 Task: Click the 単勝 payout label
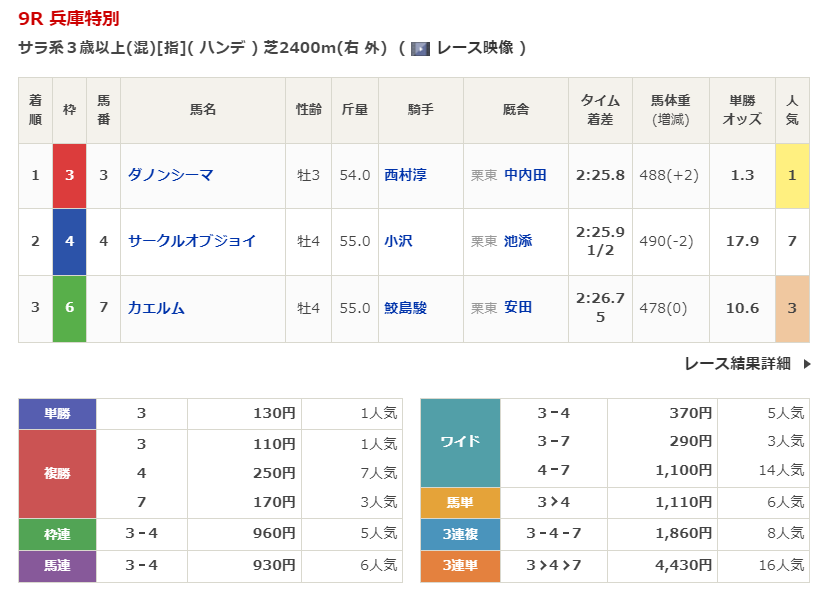(57, 414)
